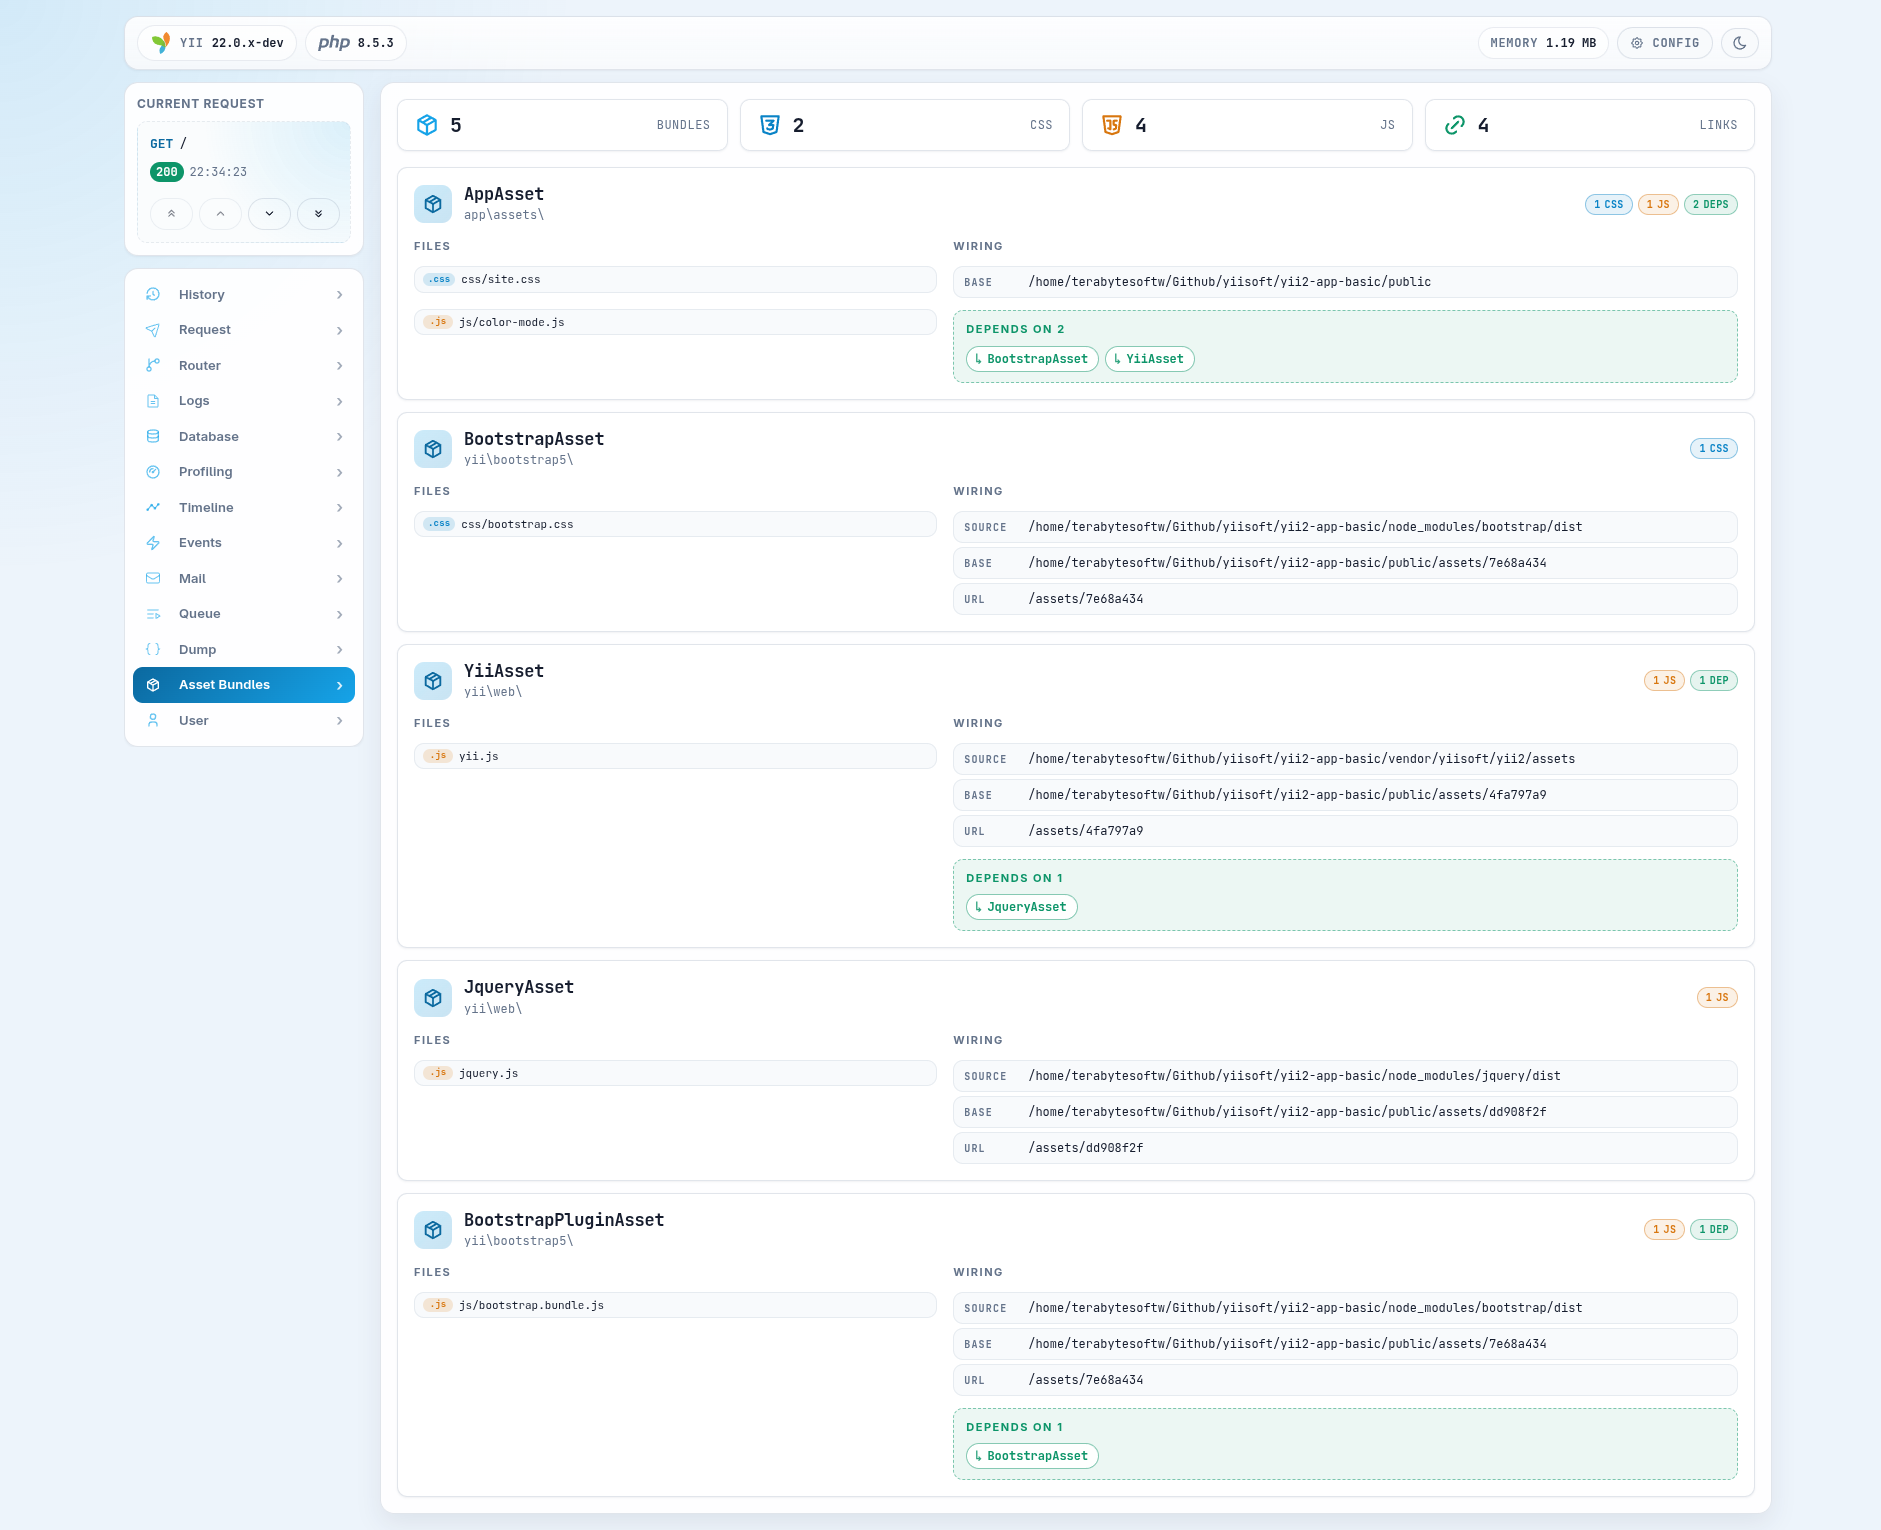
Task: Click the js/bootstrap.bundle.js file entry
Action: coord(675,1305)
